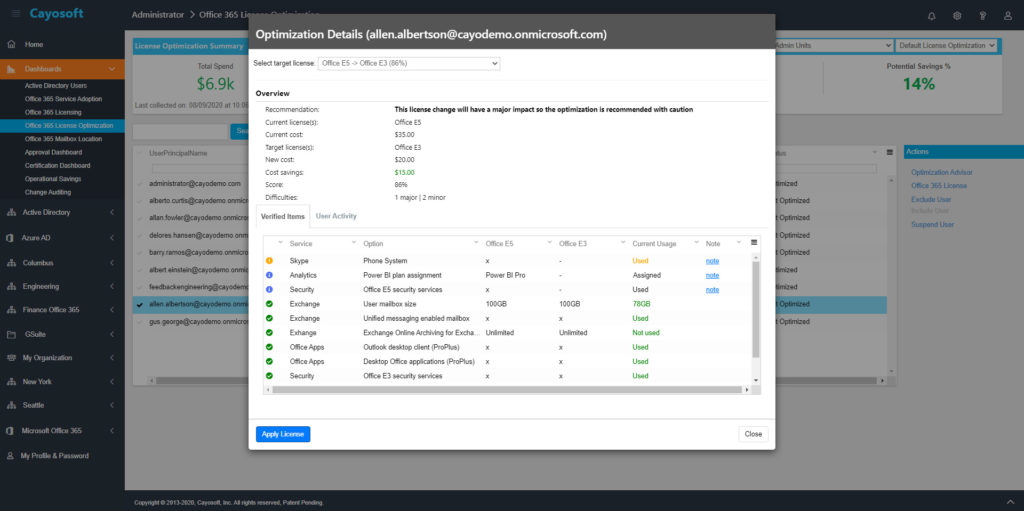Click the GSuite folder icon

coord(10,334)
